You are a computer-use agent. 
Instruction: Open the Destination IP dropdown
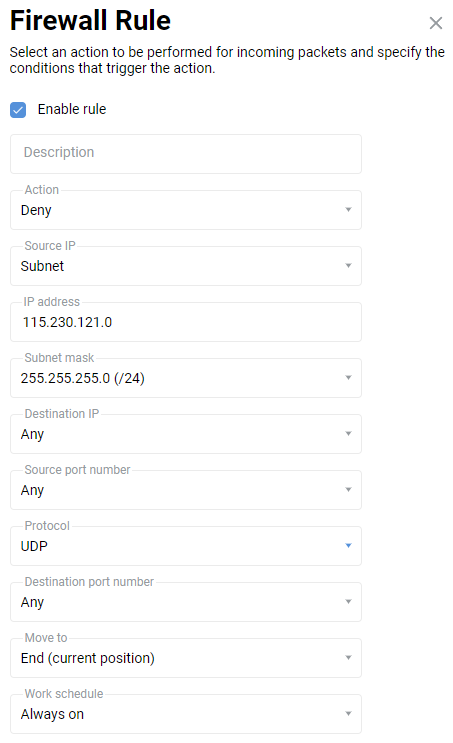[186, 434]
